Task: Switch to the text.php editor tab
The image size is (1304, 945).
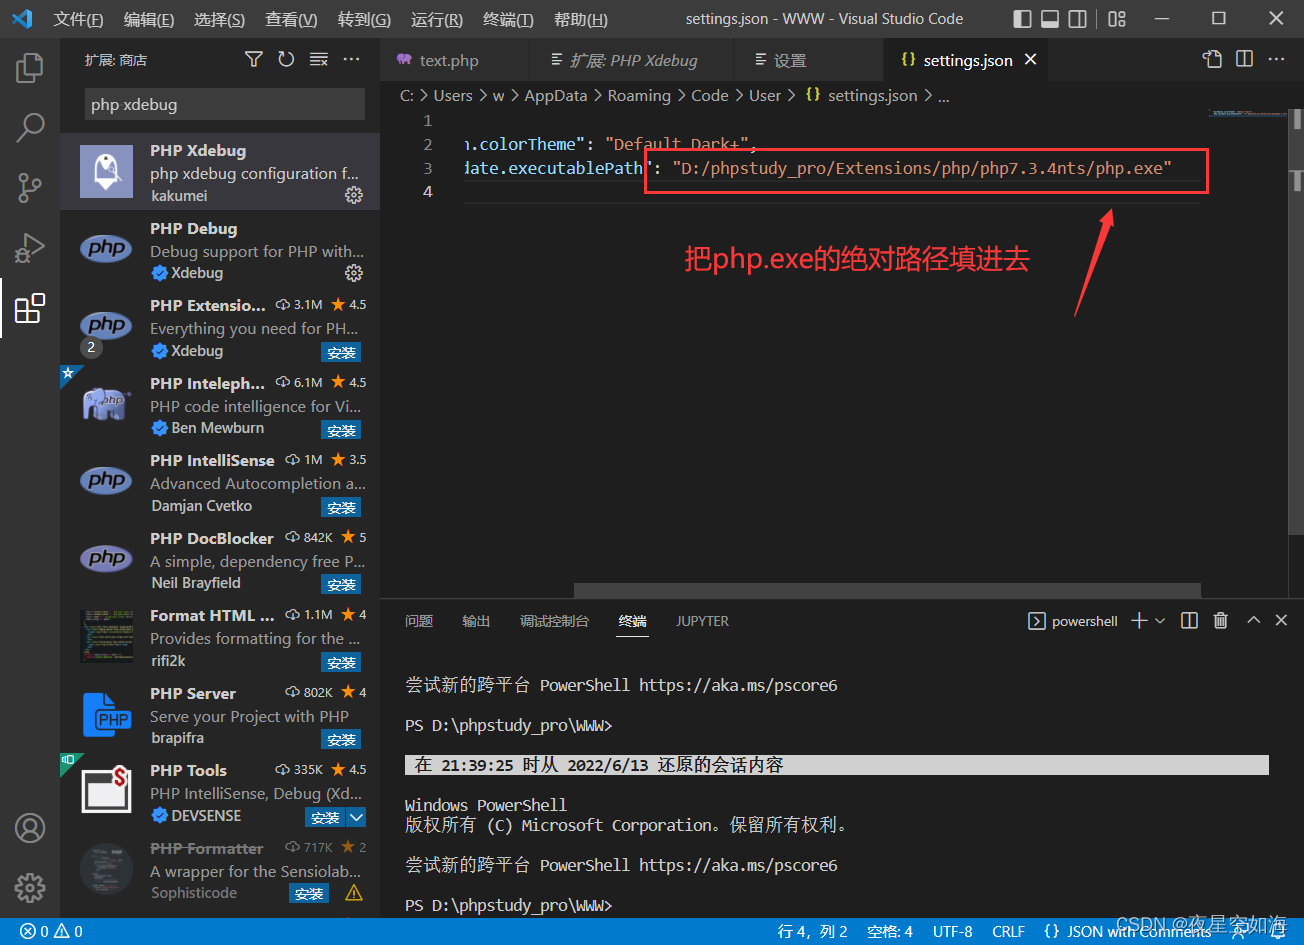Action: pos(448,61)
